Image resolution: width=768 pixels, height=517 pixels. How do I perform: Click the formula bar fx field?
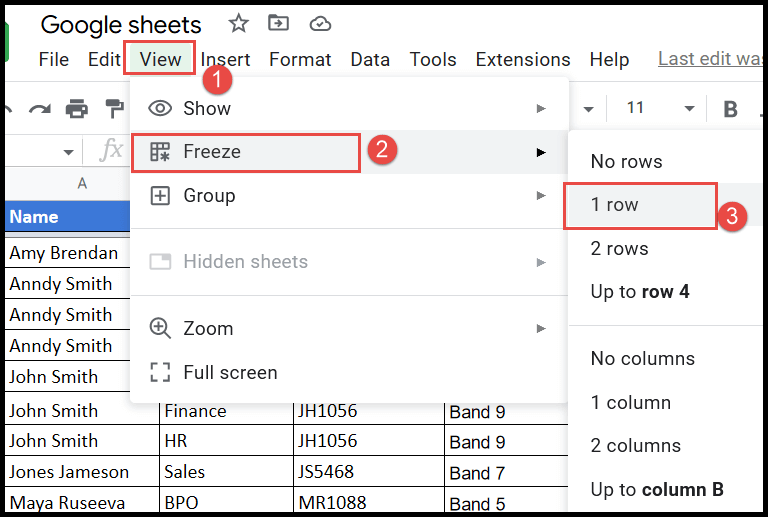[x=111, y=150]
